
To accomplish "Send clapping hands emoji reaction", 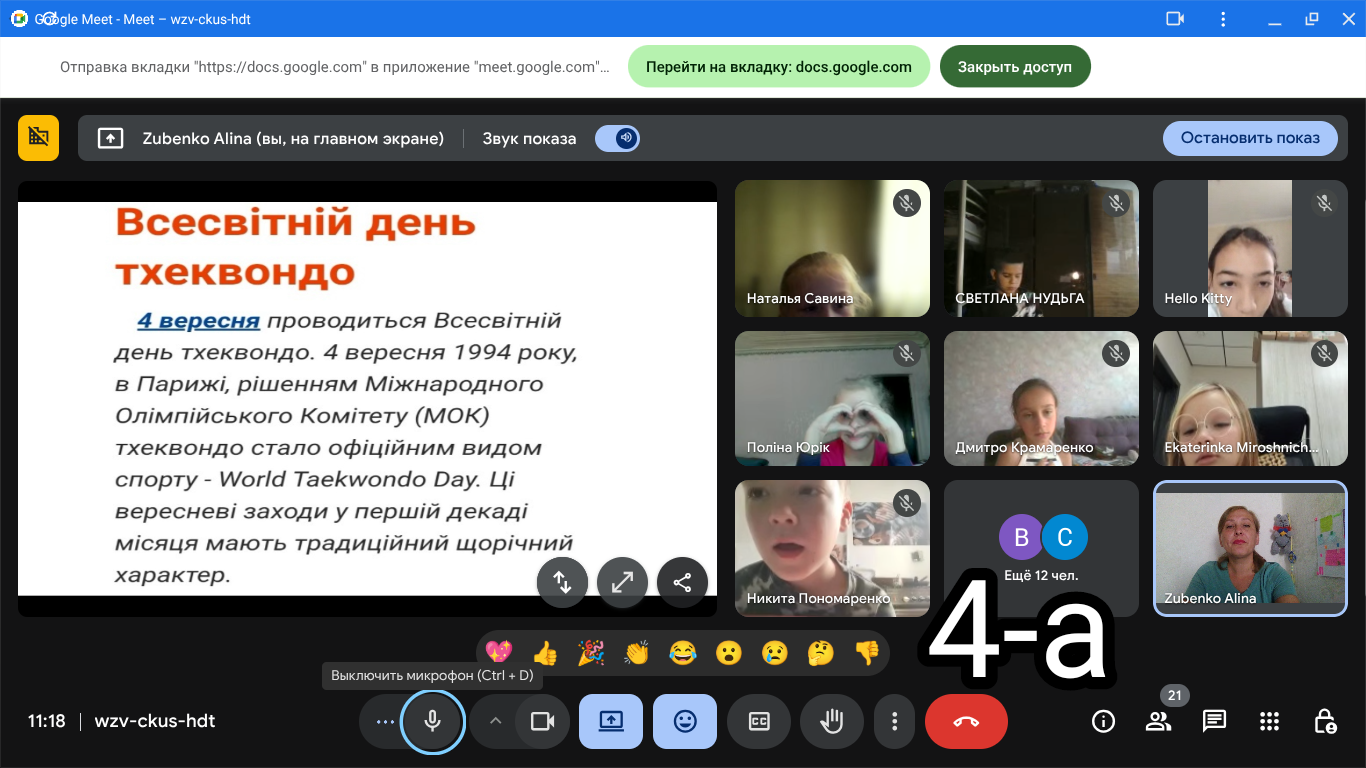I will coord(637,653).
